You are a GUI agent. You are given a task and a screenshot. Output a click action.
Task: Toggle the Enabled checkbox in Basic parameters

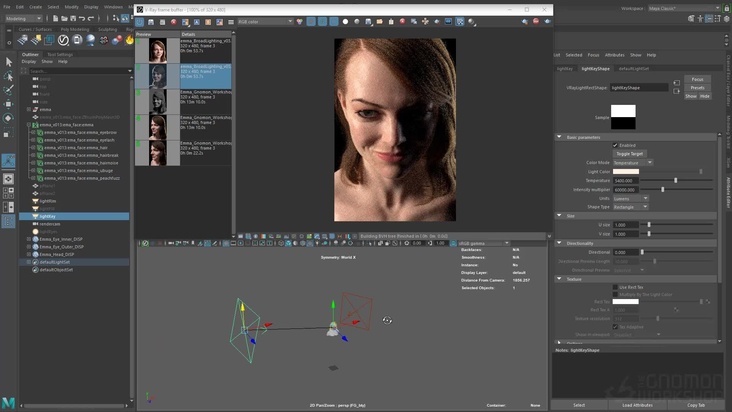[x=615, y=145]
